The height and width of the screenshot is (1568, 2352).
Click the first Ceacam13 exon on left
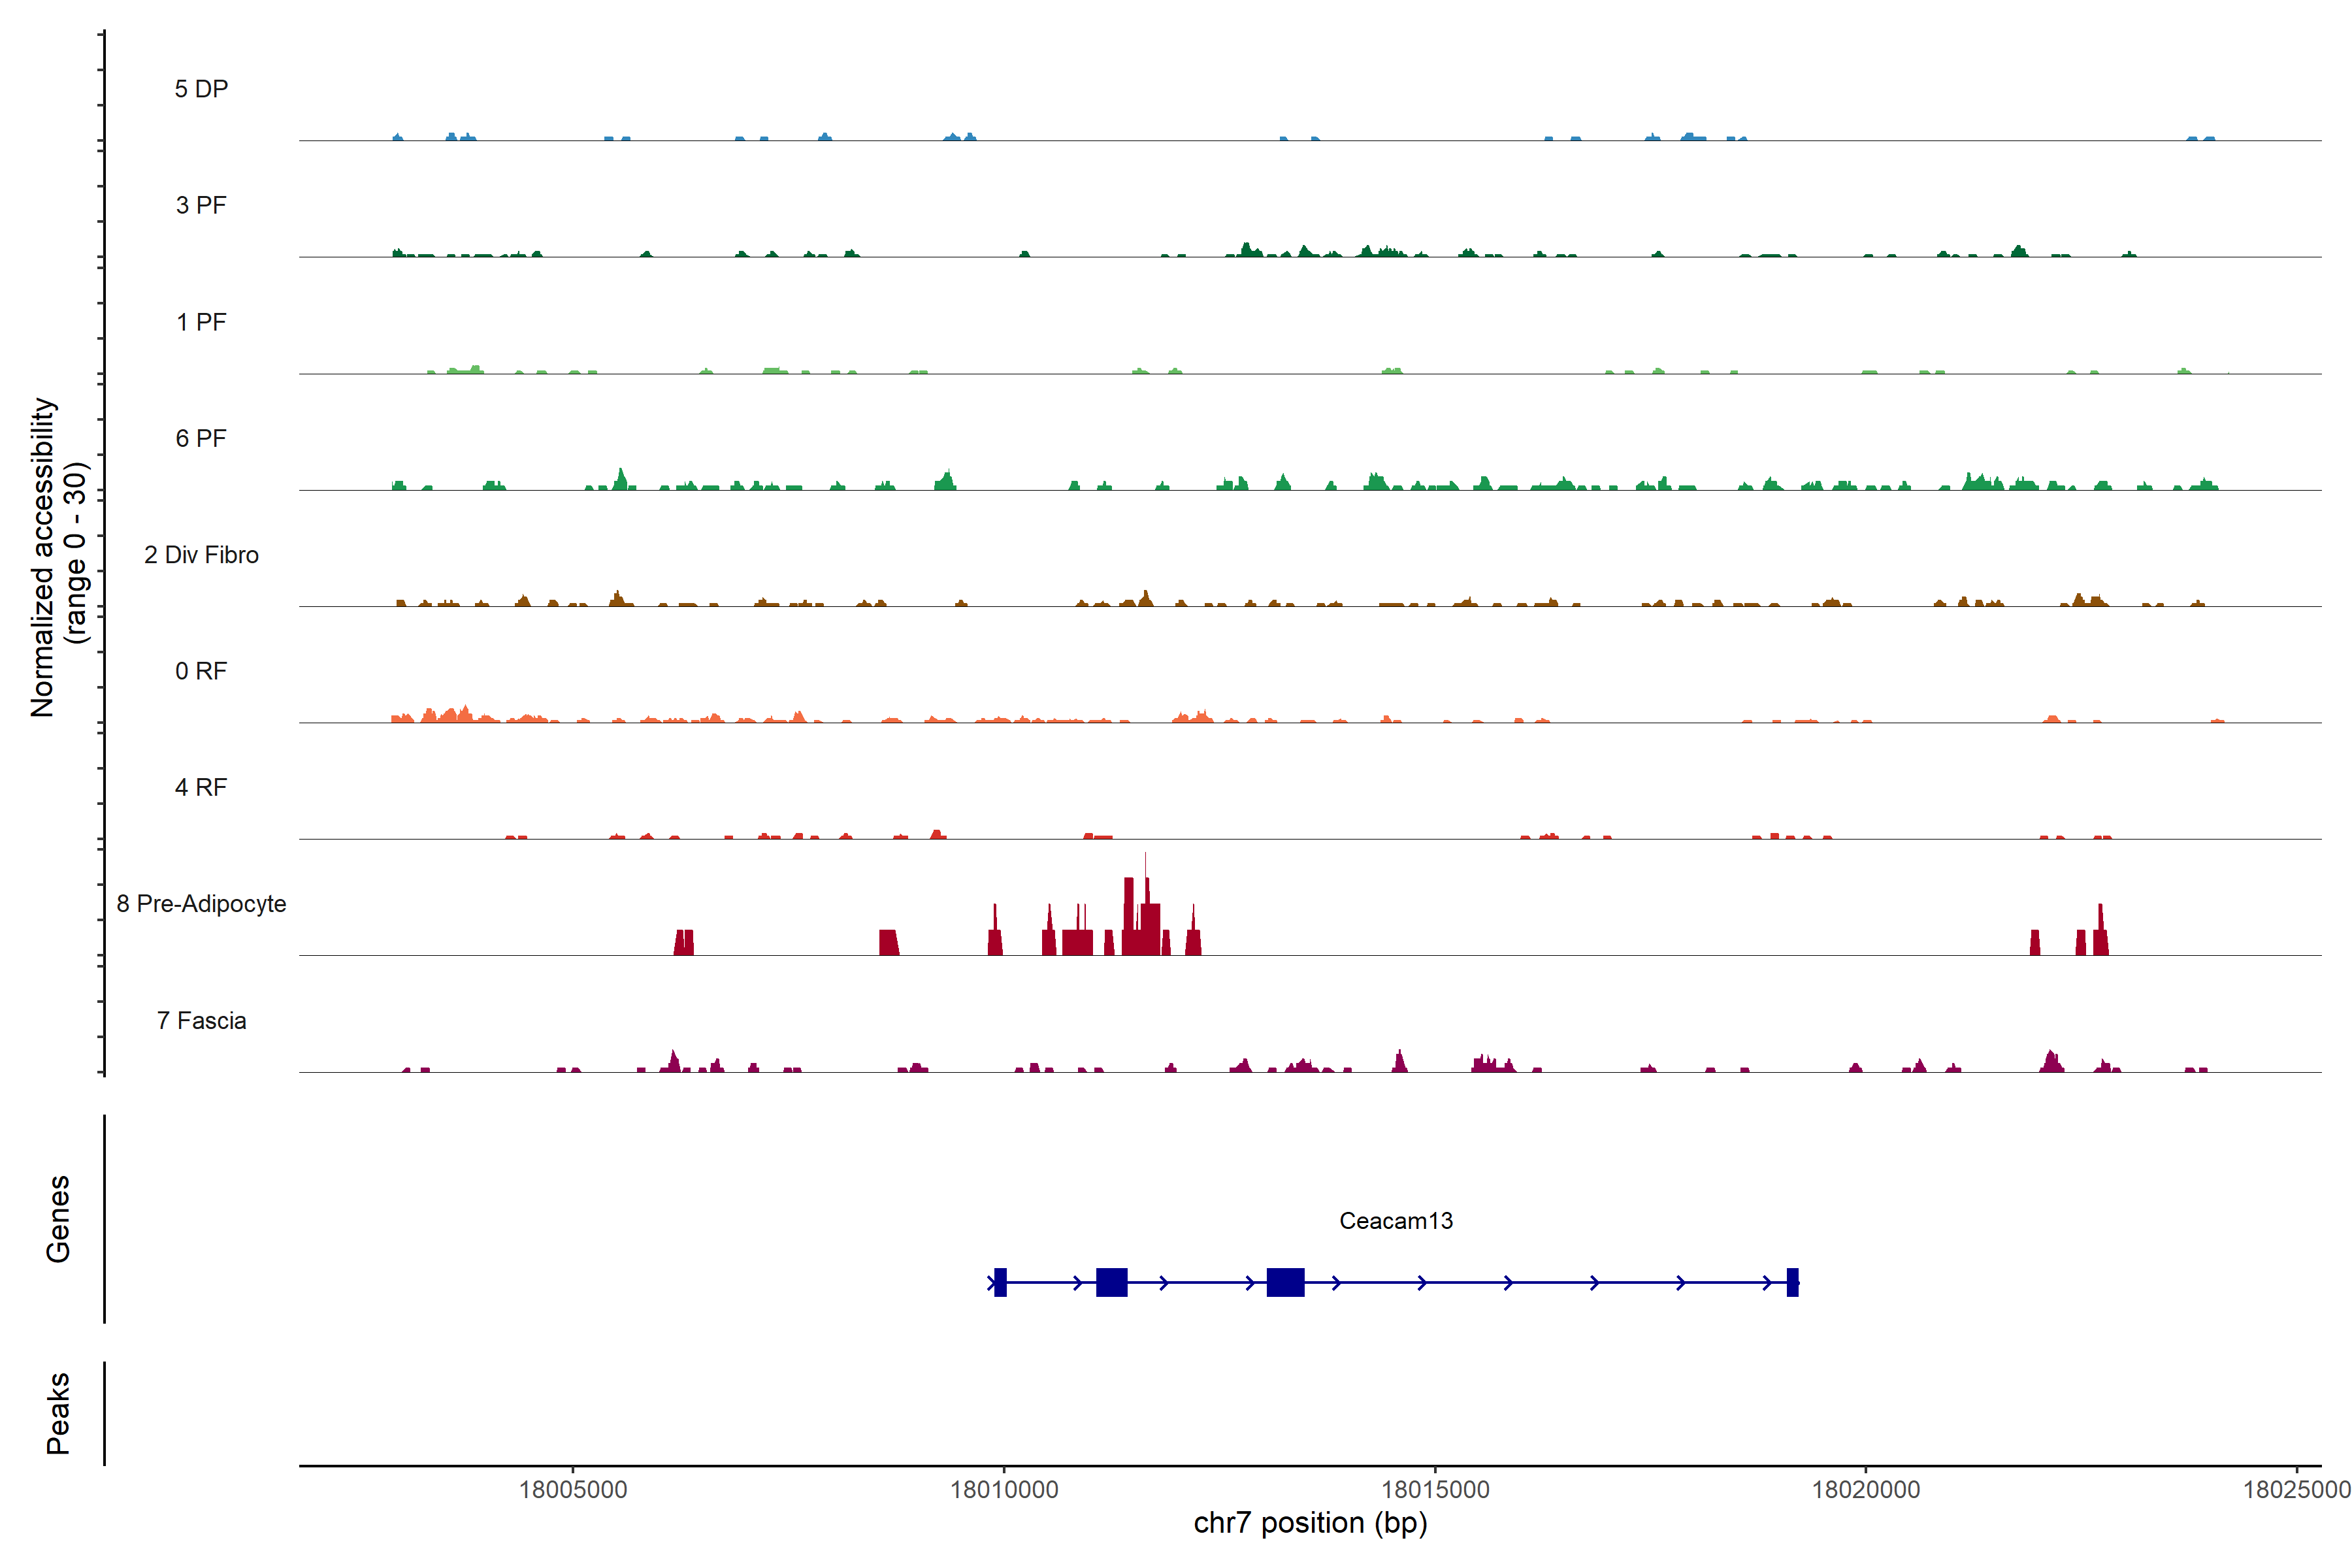point(1000,1282)
